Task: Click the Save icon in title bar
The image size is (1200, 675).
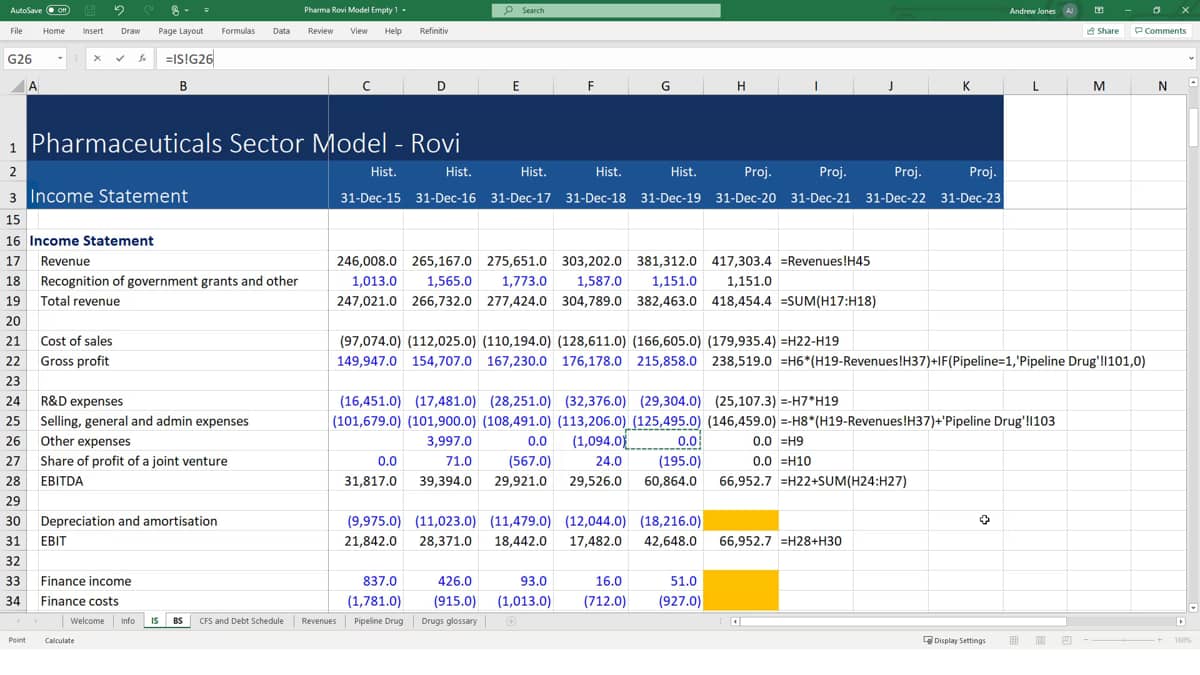Action: (89, 11)
